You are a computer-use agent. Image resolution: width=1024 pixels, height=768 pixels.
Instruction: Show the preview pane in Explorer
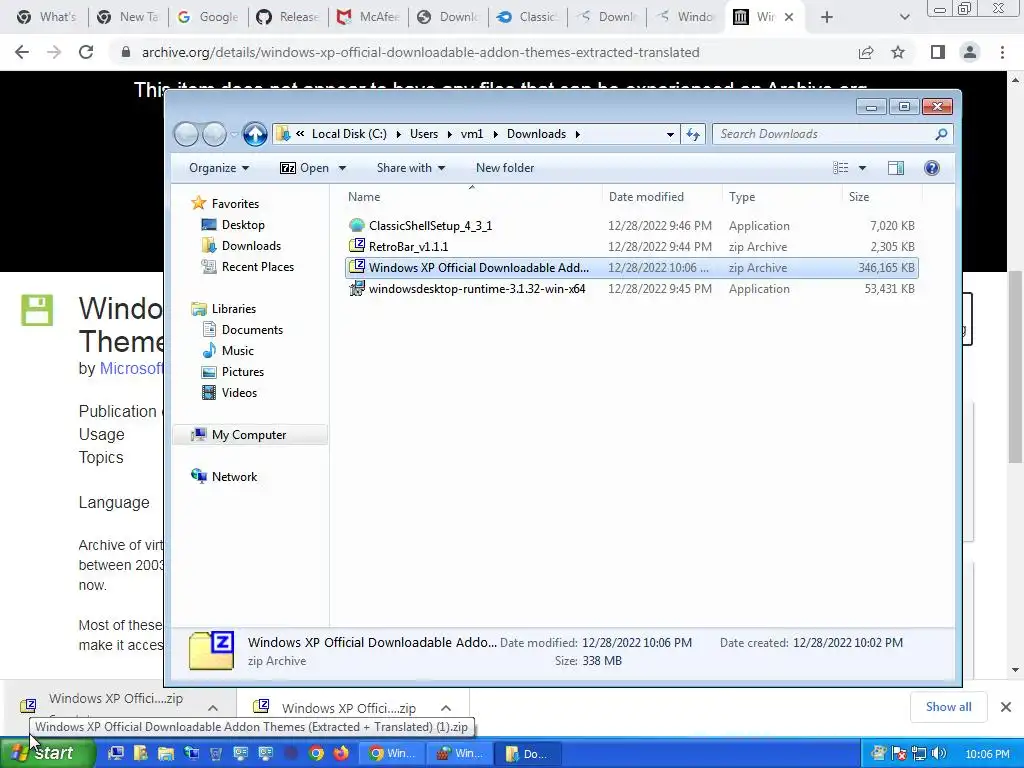pyautogui.click(x=895, y=168)
